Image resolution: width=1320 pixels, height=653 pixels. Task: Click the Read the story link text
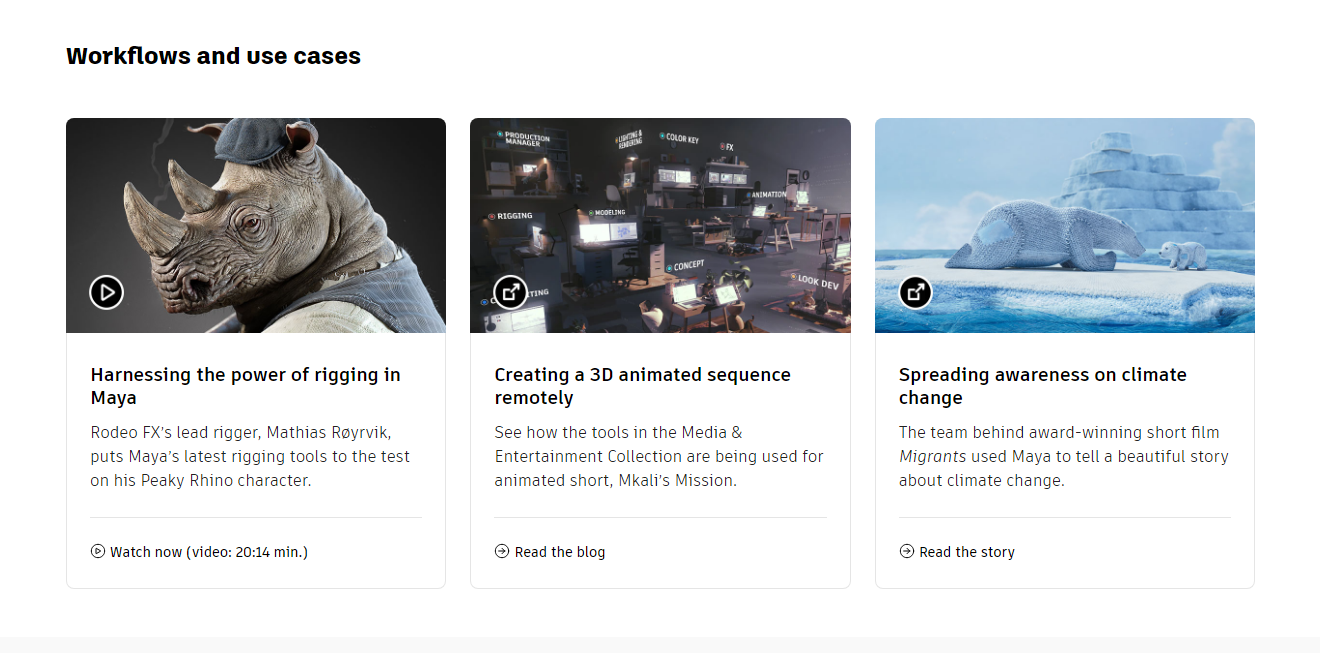tap(967, 552)
